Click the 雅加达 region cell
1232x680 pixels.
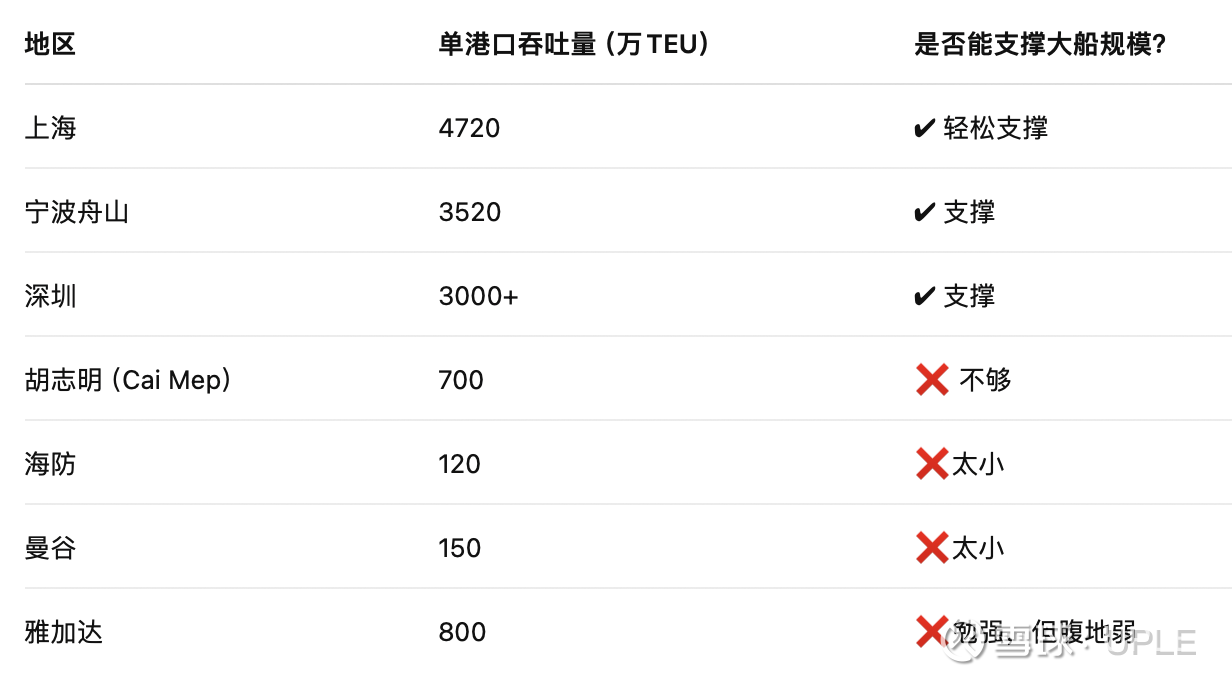click(x=63, y=632)
